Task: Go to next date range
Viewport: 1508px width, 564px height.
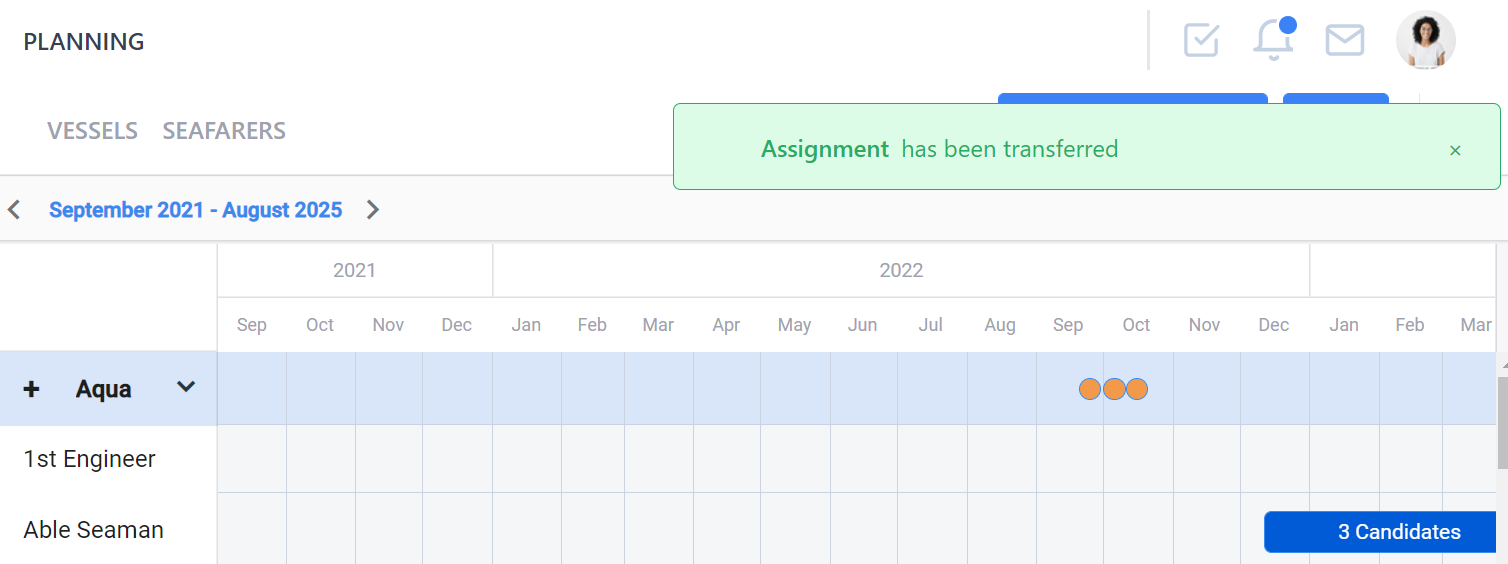Action: click(x=373, y=210)
